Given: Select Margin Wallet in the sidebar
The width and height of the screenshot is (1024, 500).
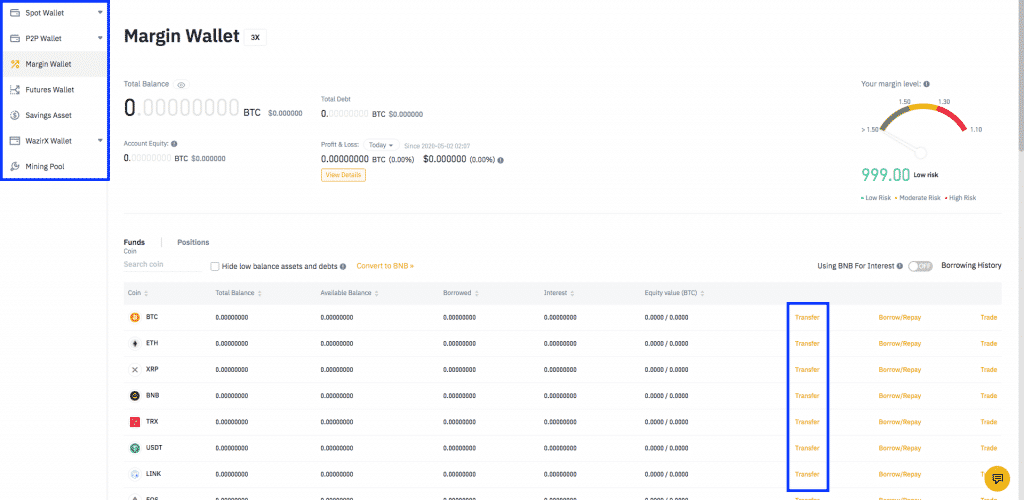Looking at the screenshot, I should pyautogui.click(x=54, y=64).
